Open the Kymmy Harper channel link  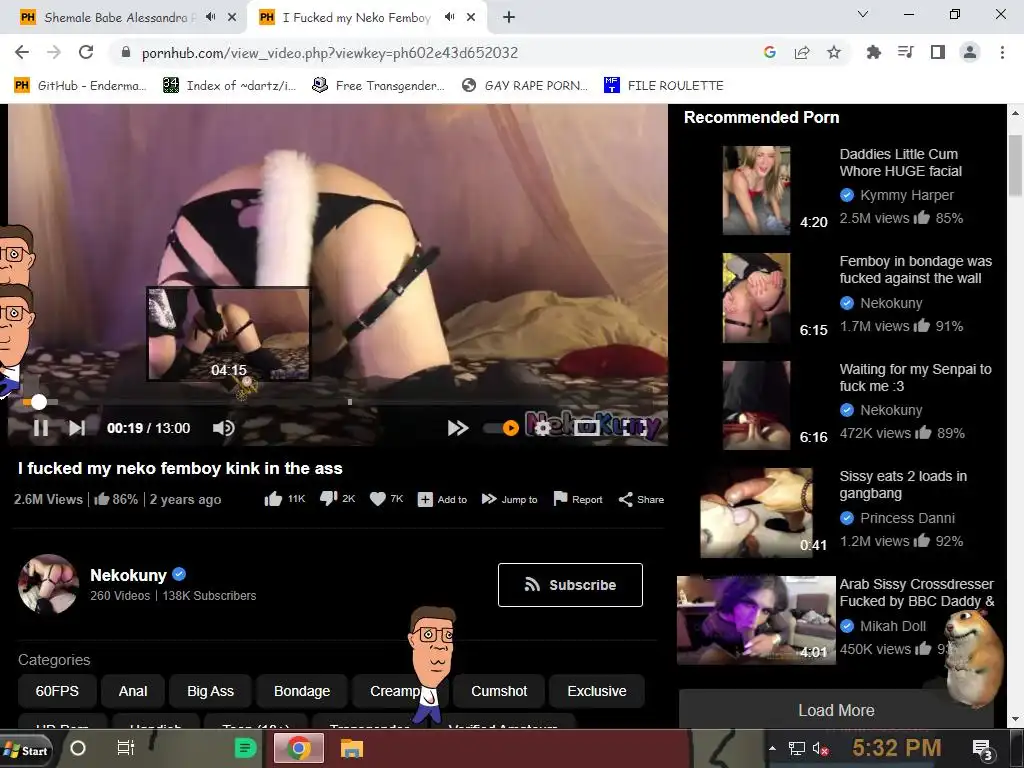[x=906, y=195]
